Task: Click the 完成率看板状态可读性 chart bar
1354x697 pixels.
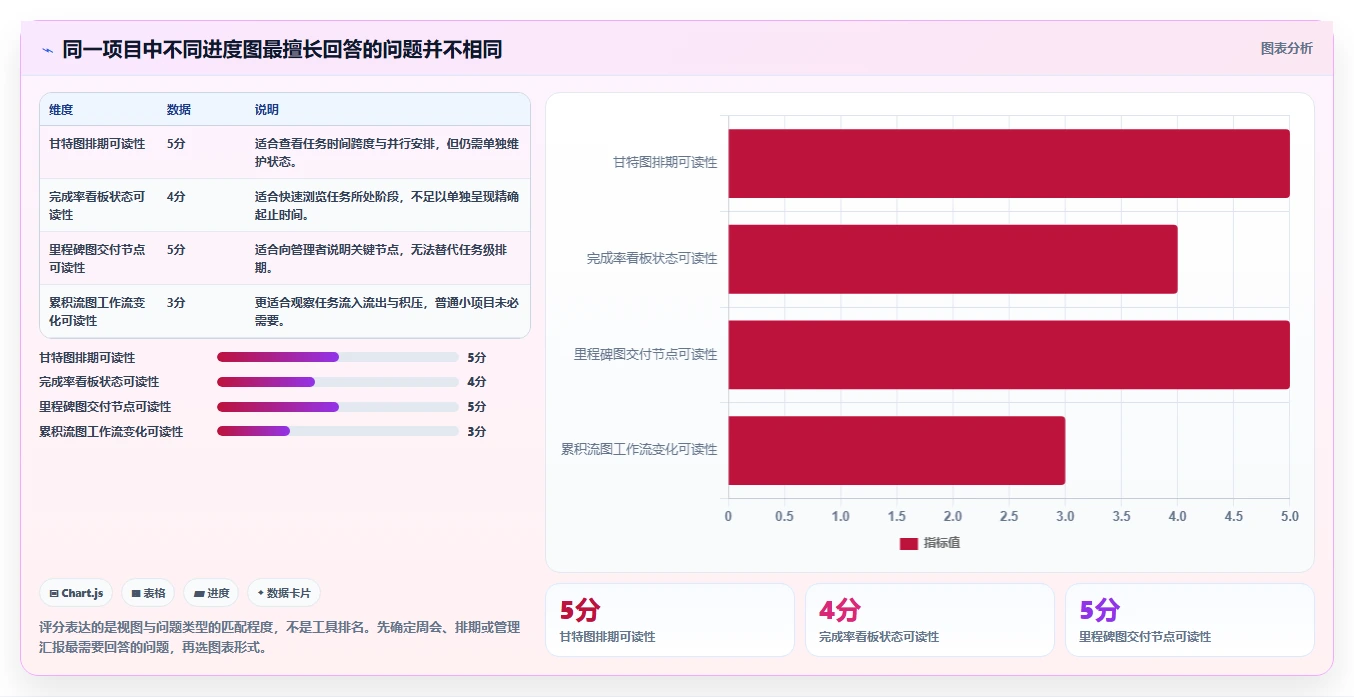Action: tap(952, 259)
